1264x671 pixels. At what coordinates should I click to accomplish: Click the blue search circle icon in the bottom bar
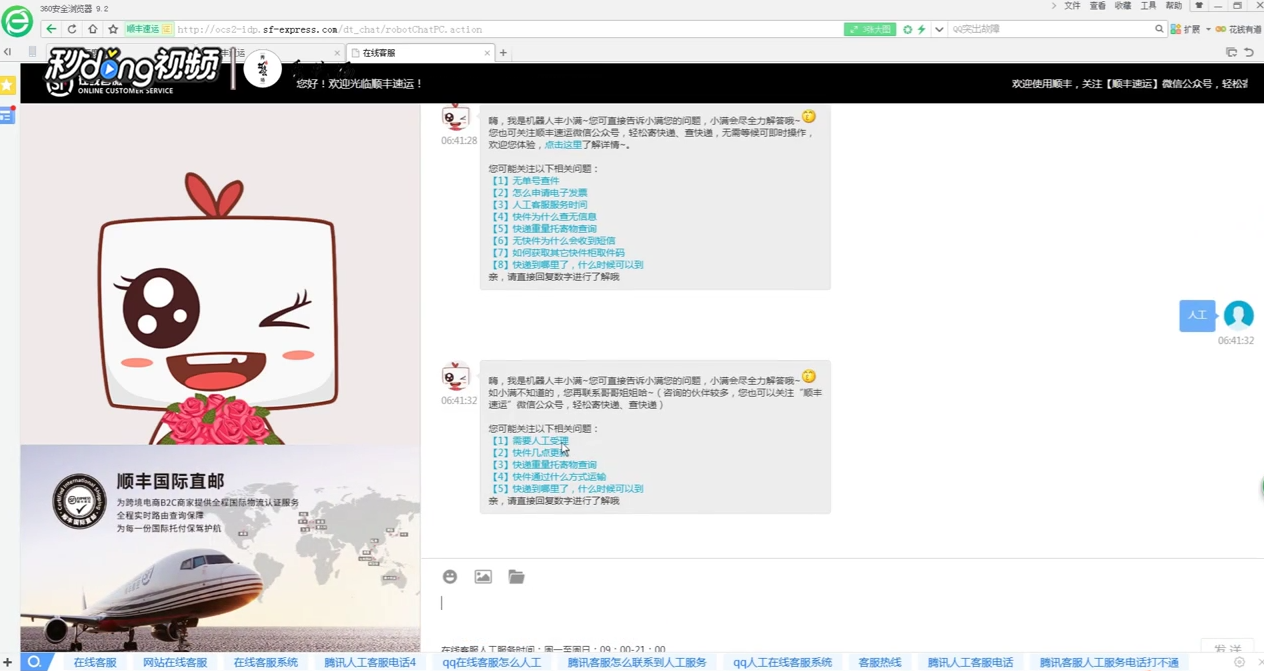point(35,662)
